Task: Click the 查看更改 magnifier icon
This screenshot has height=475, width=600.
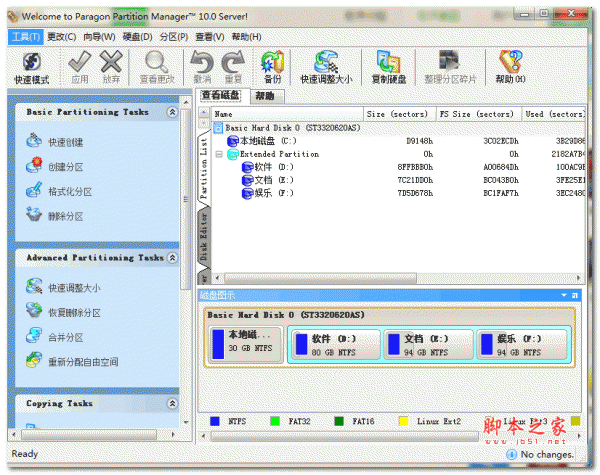Action: [157, 62]
